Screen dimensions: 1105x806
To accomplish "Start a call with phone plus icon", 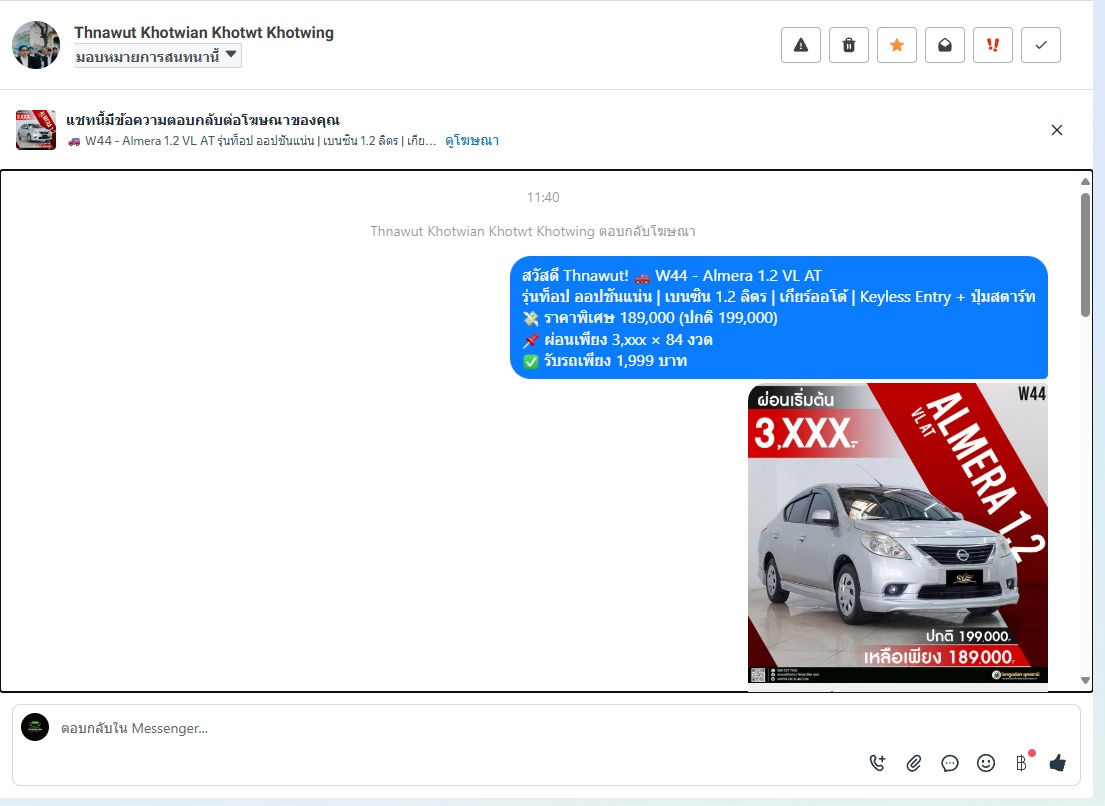I will (877, 763).
